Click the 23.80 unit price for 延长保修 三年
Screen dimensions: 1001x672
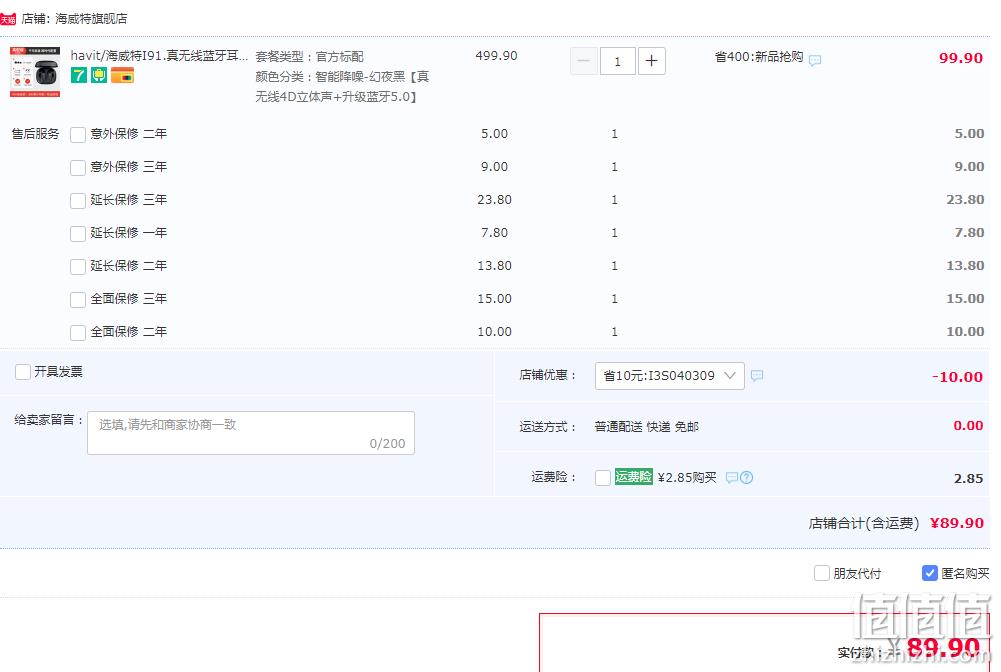[x=494, y=200]
